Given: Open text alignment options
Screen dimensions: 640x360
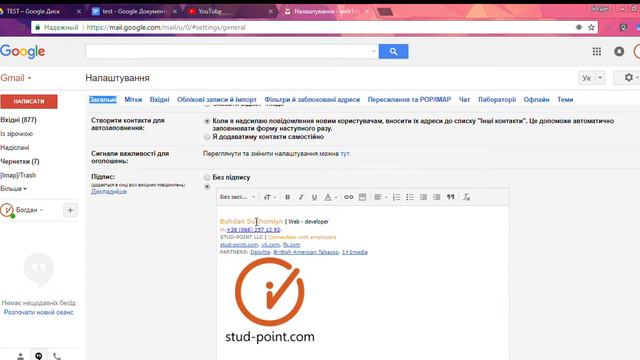Looking at the screenshot, I should click(x=380, y=197).
